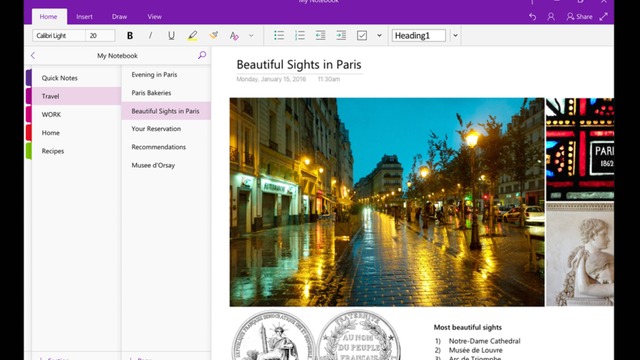Add a to-do checkbox tag
Image resolution: width=640 pixels, height=360 pixels.
[362, 36]
